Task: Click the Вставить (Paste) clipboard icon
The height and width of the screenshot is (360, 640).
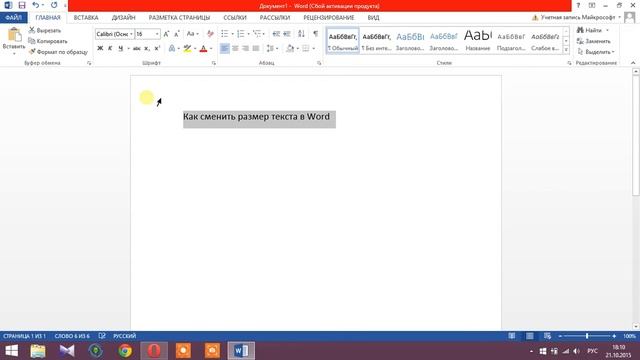Action: pos(14,35)
